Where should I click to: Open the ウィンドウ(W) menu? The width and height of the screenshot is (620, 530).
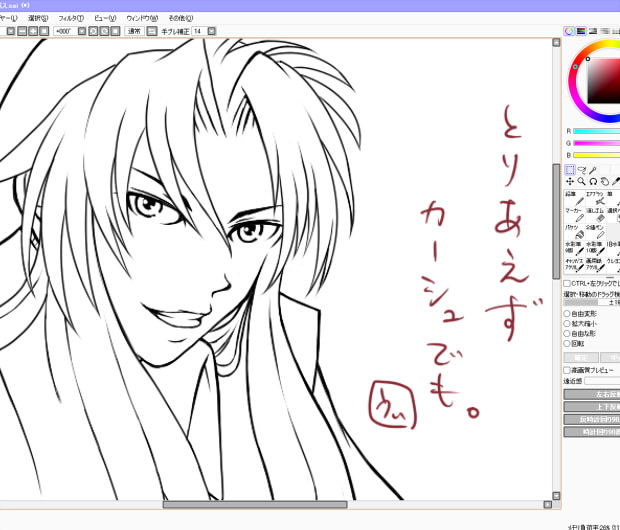point(142,18)
